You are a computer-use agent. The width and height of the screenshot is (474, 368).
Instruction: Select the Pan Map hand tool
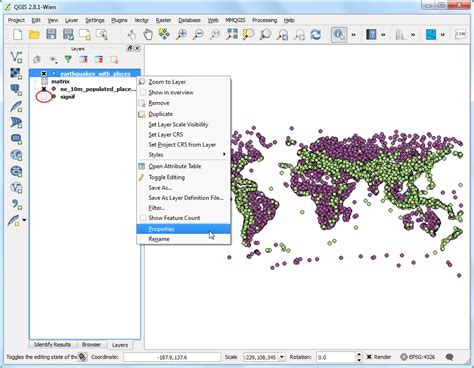click(148, 34)
